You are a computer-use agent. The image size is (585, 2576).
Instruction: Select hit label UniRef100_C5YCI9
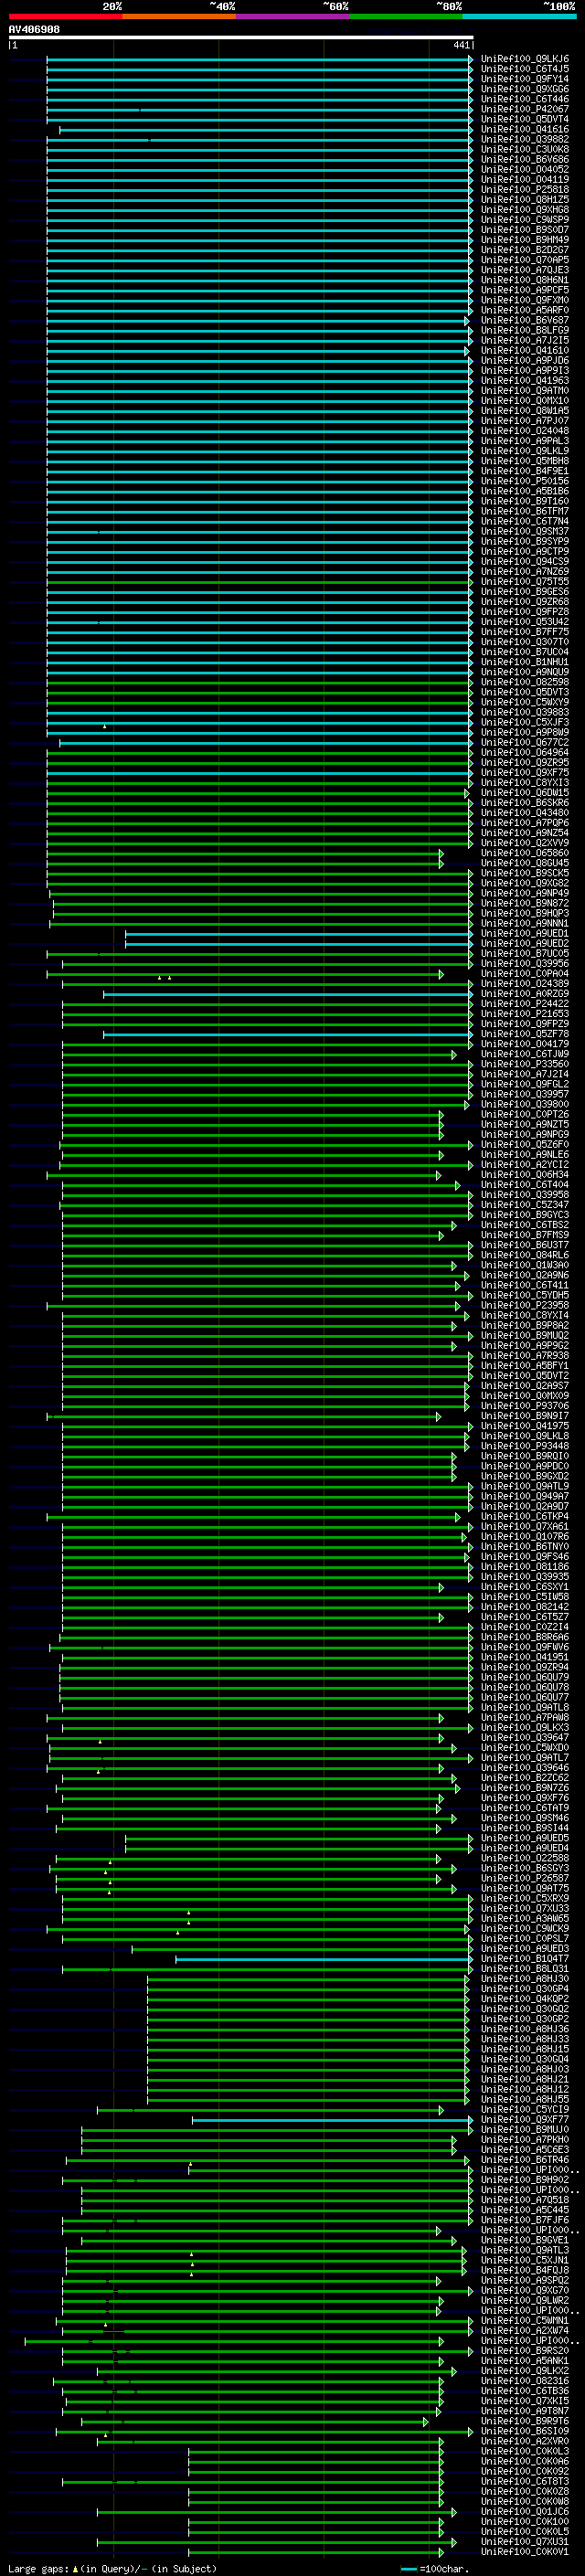point(525,2109)
